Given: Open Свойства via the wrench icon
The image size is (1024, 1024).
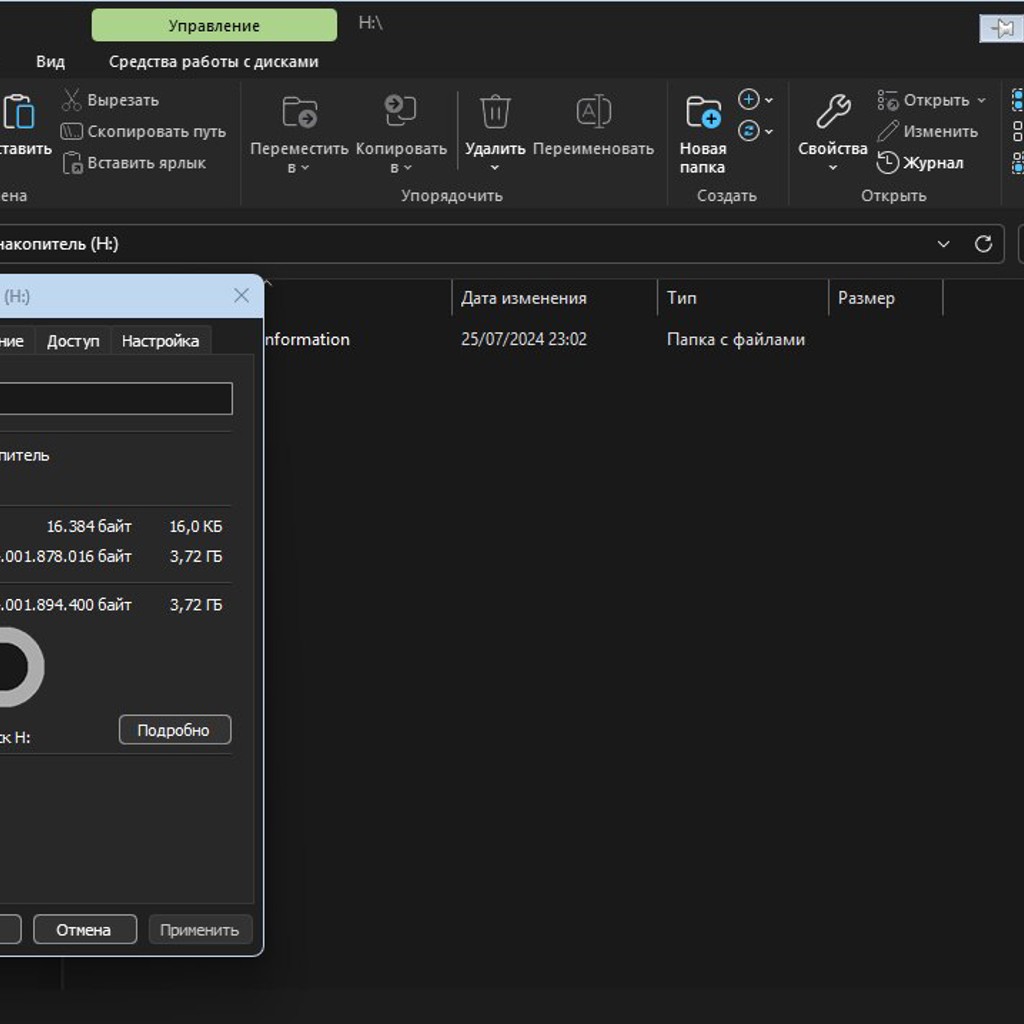Looking at the screenshot, I should (x=833, y=111).
